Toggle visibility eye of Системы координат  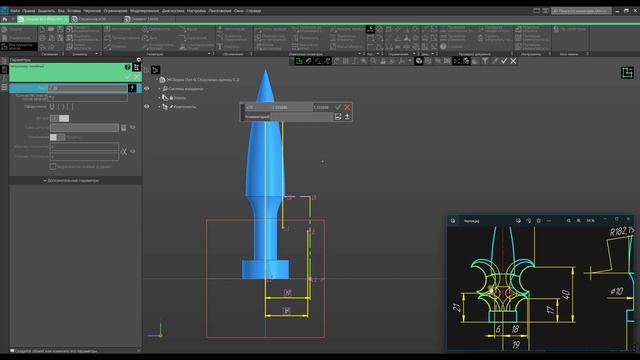click(x=147, y=89)
